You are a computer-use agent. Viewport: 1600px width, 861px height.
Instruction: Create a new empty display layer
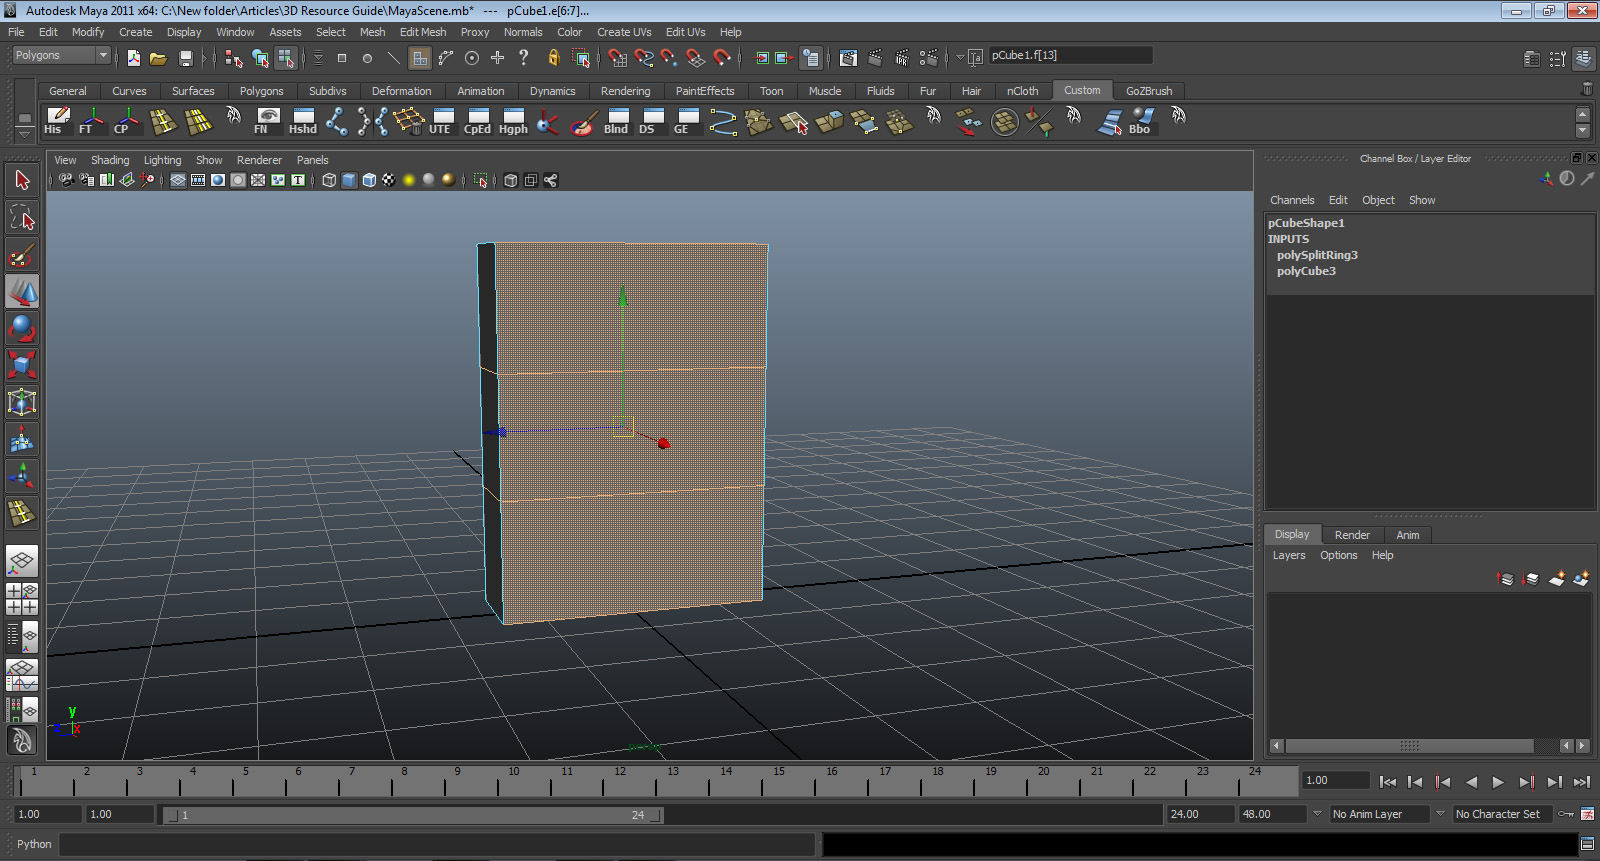[1556, 579]
